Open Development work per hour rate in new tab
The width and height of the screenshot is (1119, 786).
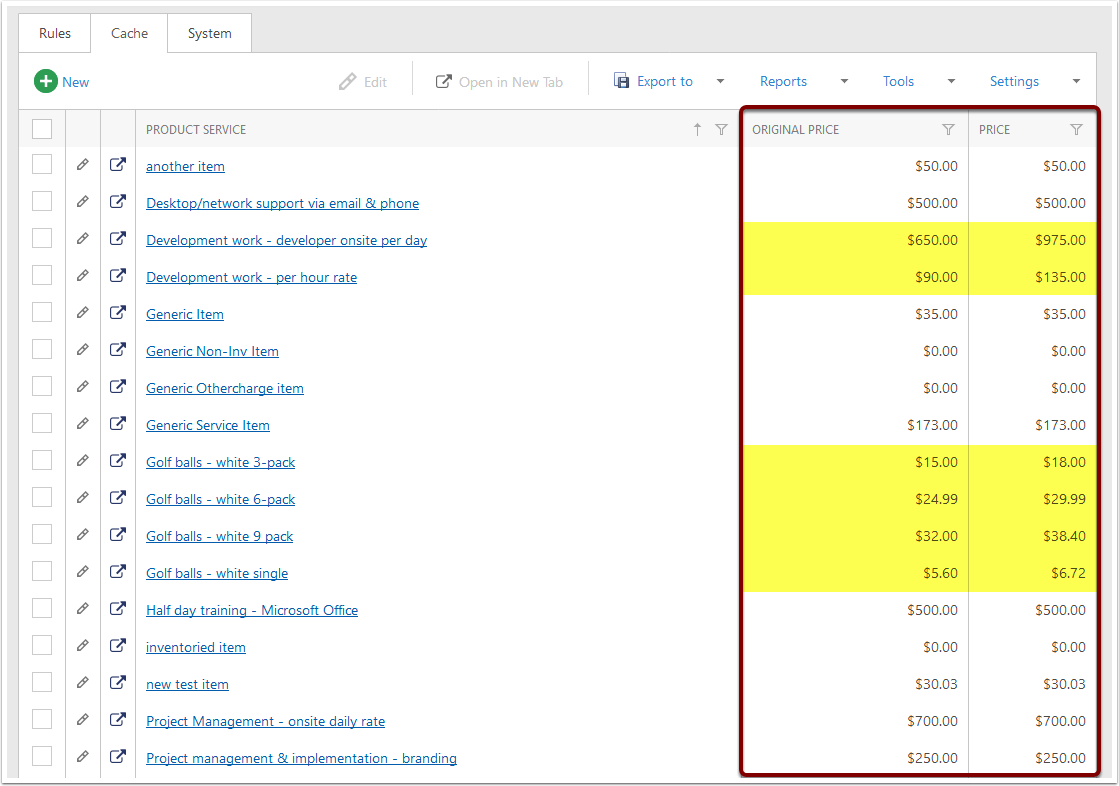(118, 276)
